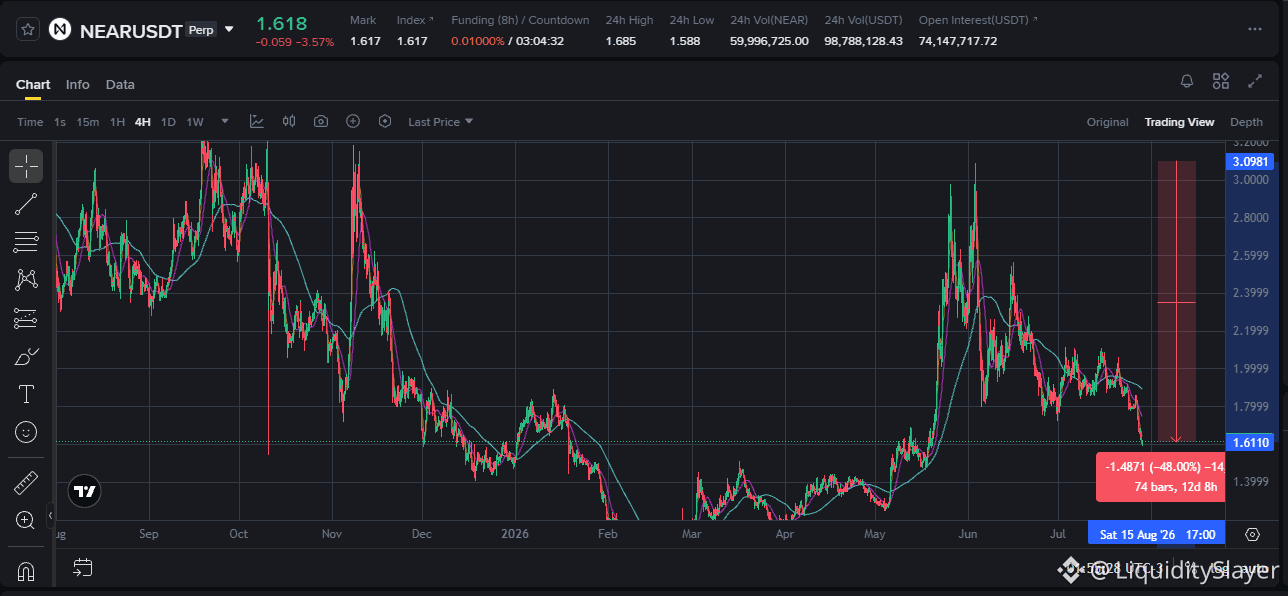Add NEARUSDT to favorites with star icon

[x=28, y=30]
